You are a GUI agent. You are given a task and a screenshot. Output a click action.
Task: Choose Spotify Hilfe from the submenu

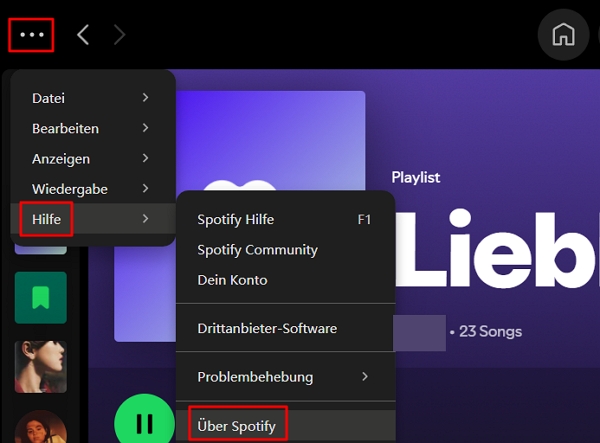285,220
